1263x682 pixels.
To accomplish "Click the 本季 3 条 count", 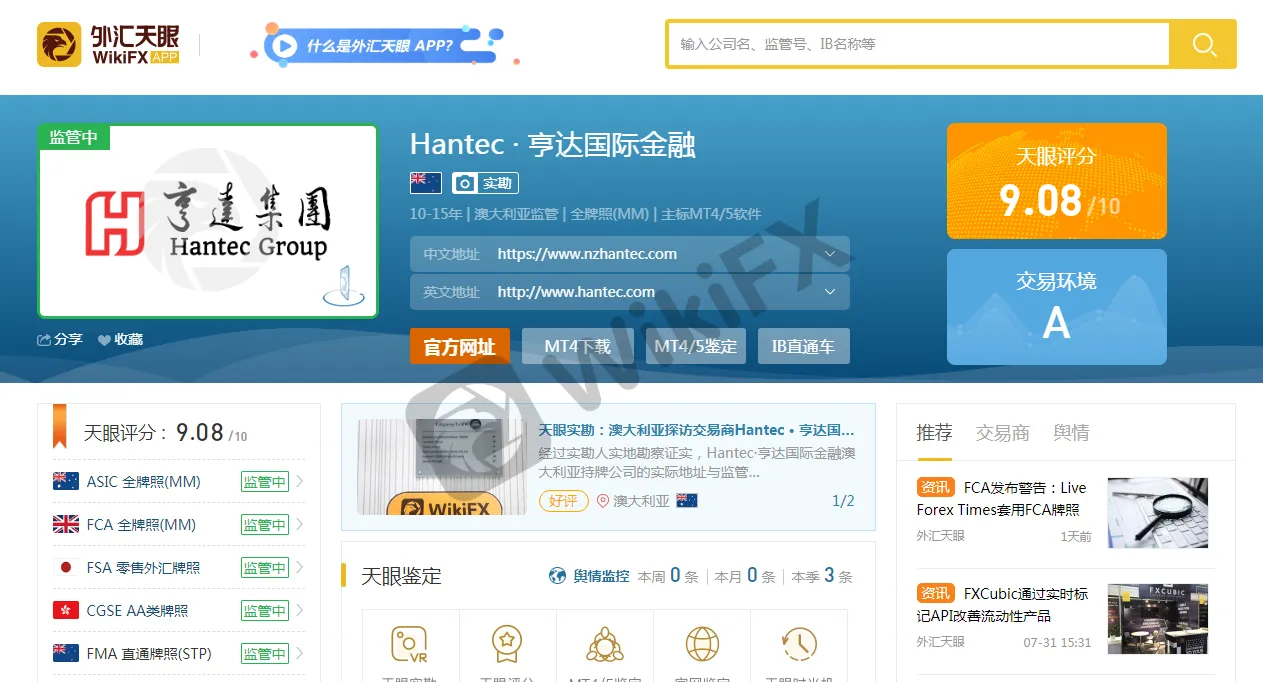I will point(822,576).
